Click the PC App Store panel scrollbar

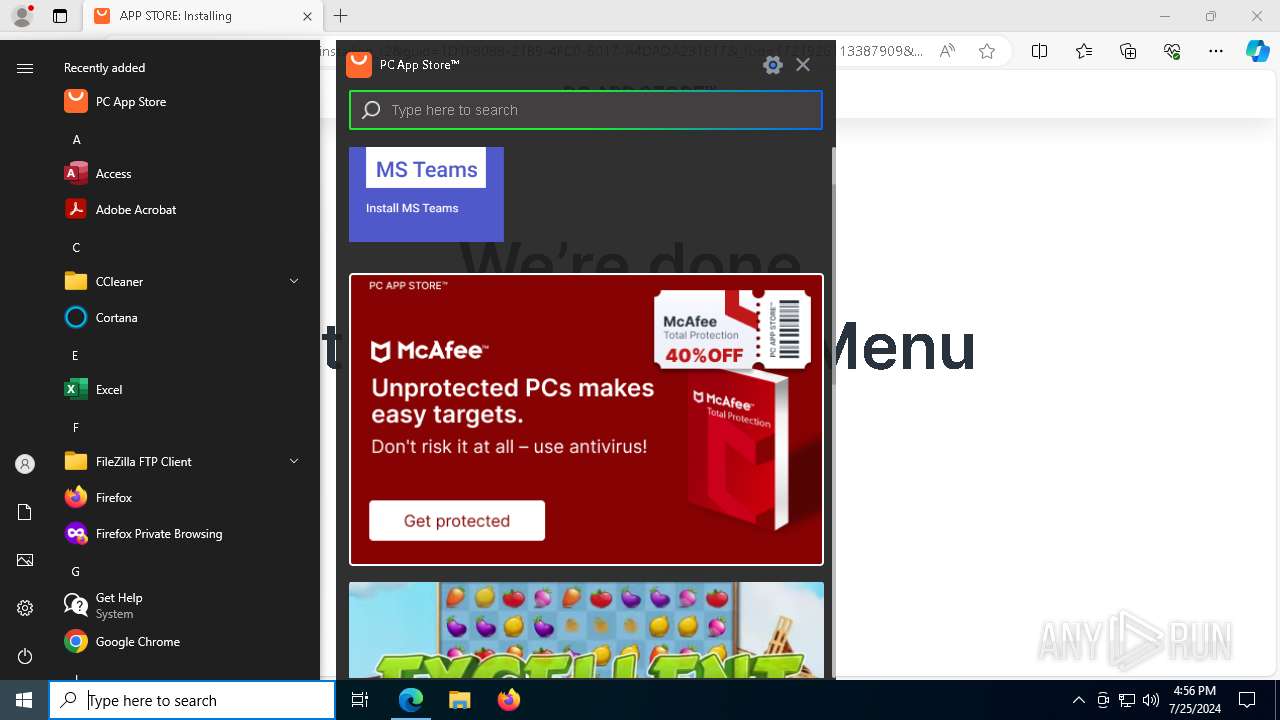[832, 267]
